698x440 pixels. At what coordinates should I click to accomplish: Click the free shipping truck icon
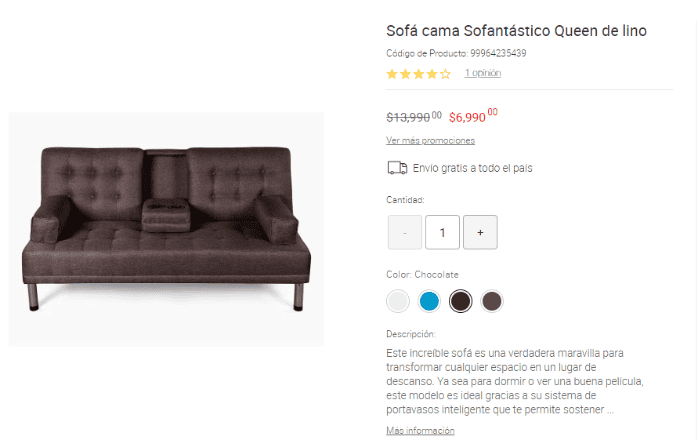pyautogui.click(x=397, y=168)
